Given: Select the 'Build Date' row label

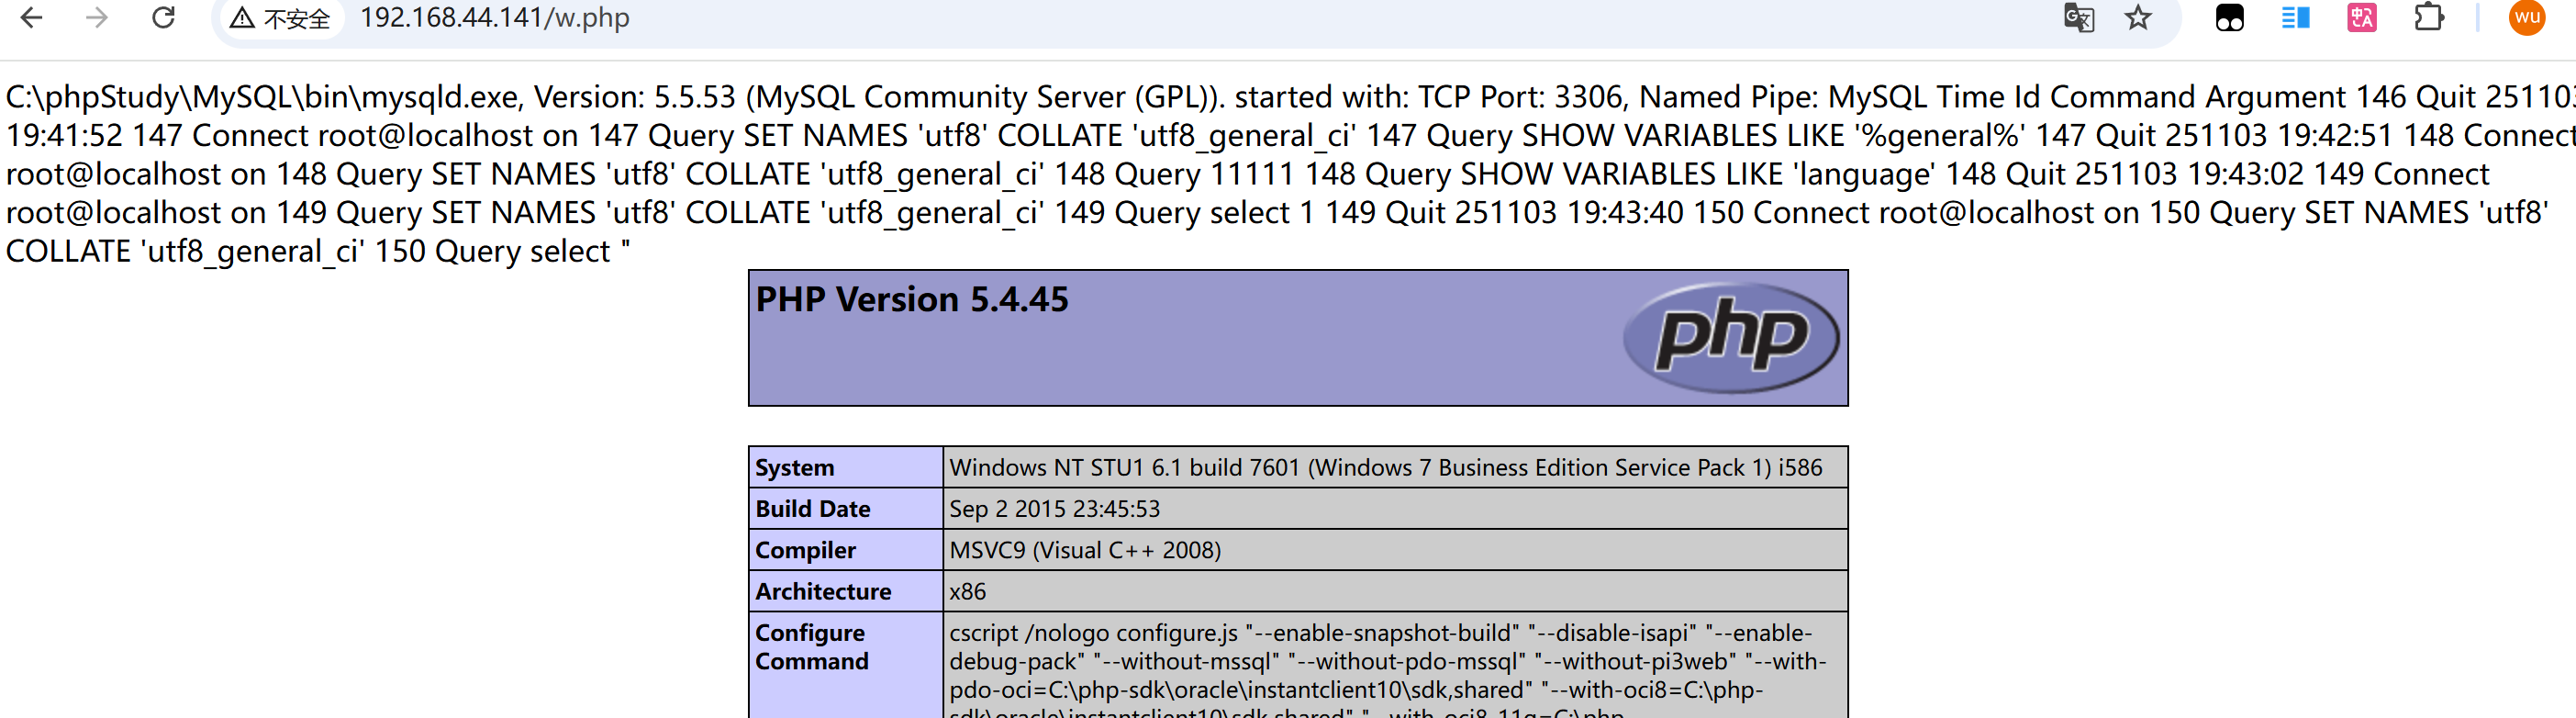Looking at the screenshot, I should 813,508.
